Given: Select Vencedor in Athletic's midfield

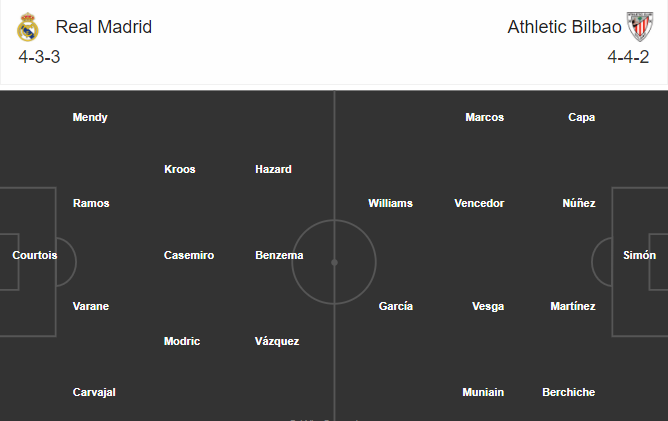Looking at the screenshot, I should pyautogui.click(x=479, y=203).
